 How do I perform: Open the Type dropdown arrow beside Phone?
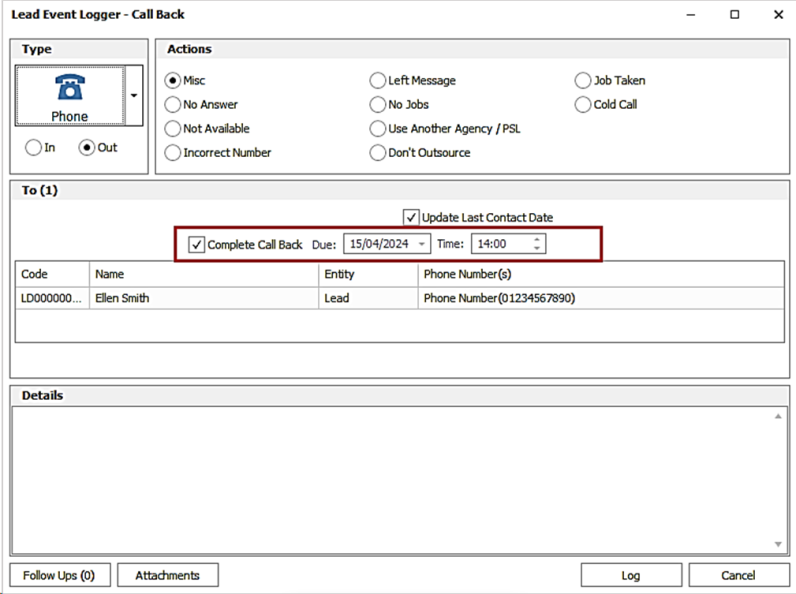(x=135, y=96)
